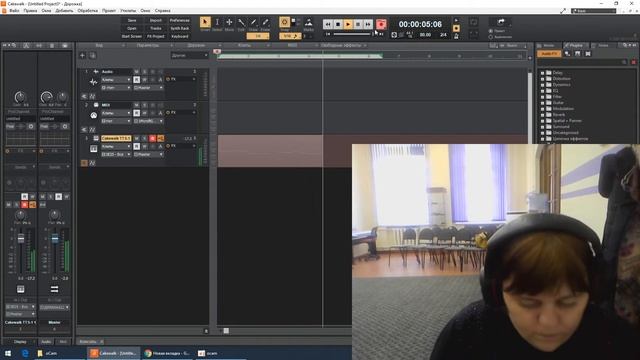Select the Erase tool
The height and width of the screenshot is (360, 640).
[265, 22]
